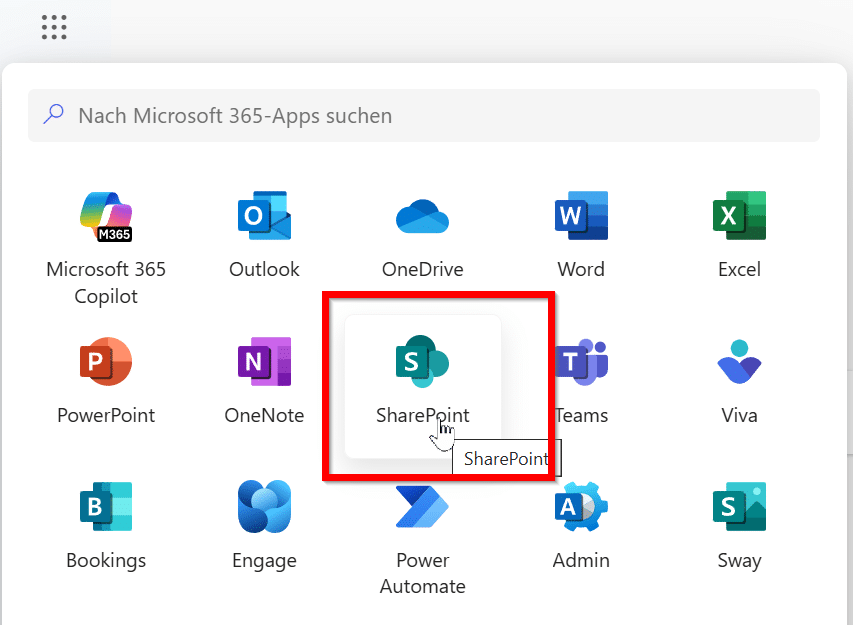853x625 pixels.
Task: Click the "OneDrive" label text
Action: (x=423, y=269)
